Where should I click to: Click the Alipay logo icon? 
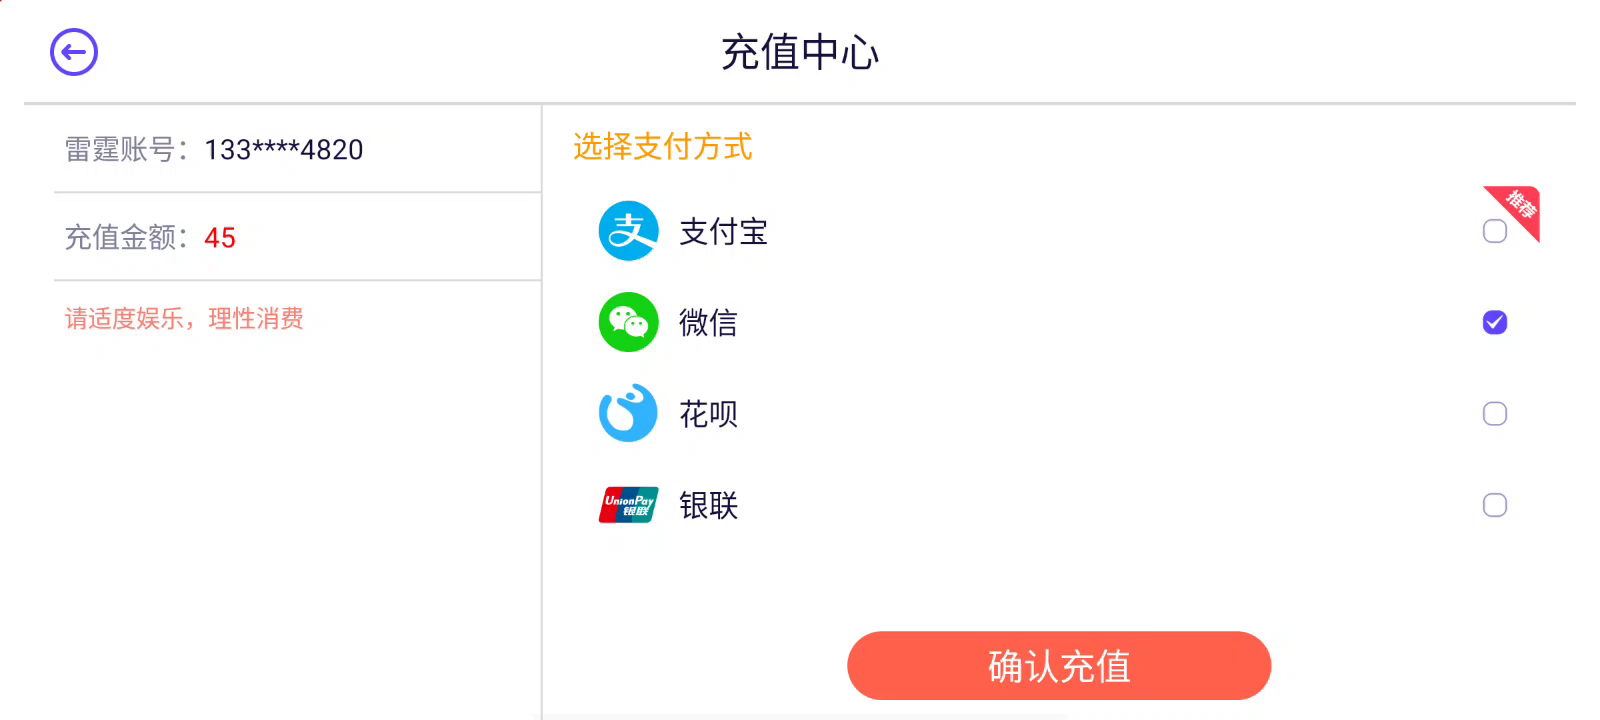[x=628, y=231]
